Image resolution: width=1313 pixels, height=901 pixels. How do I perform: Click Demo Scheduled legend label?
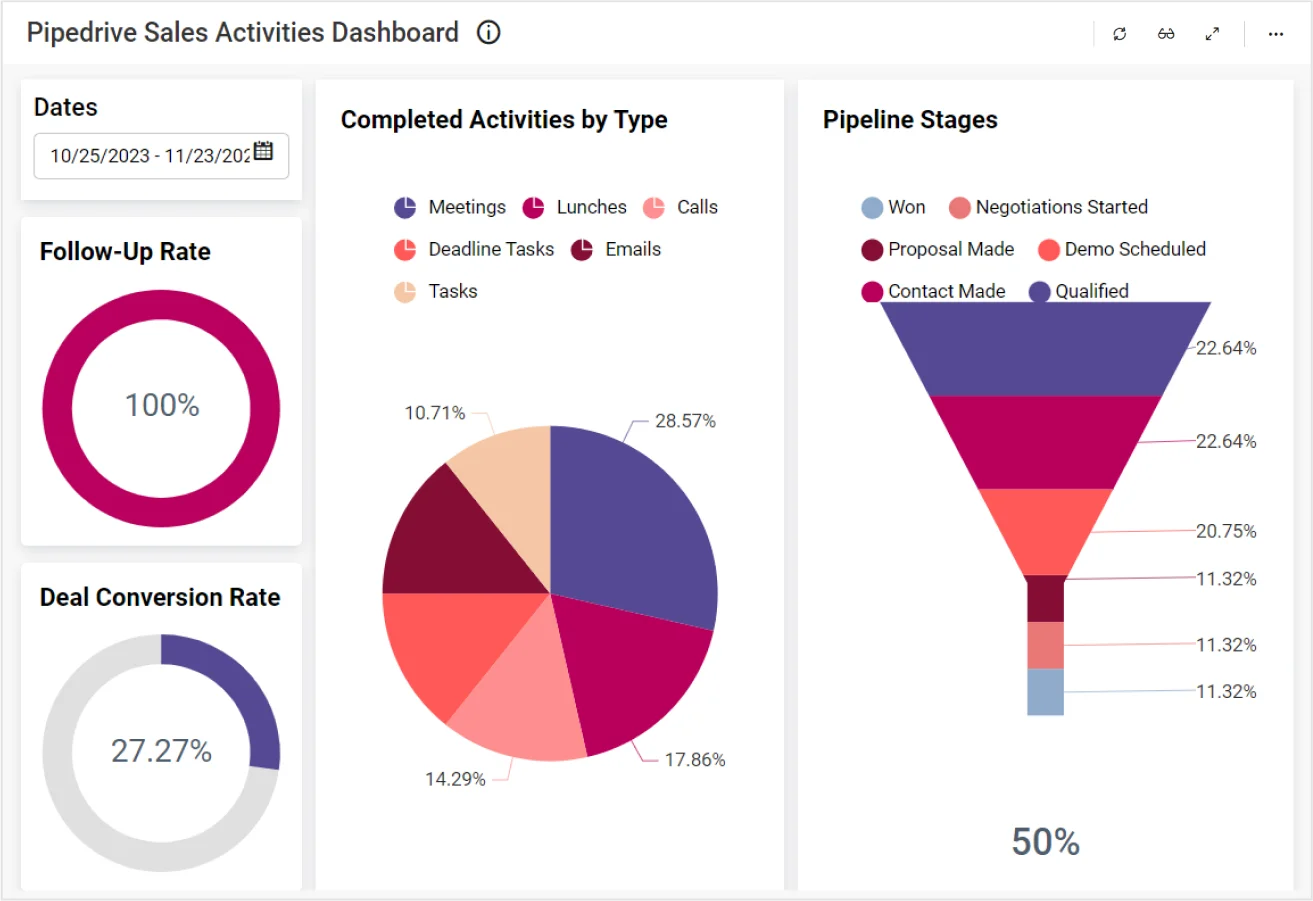pyautogui.click(x=1135, y=250)
